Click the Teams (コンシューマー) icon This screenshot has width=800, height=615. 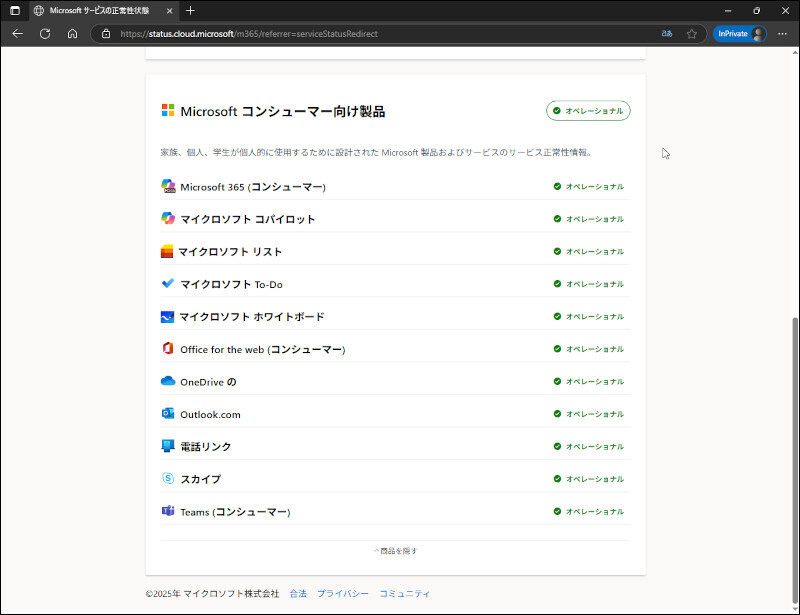pyautogui.click(x=168, y=511)
